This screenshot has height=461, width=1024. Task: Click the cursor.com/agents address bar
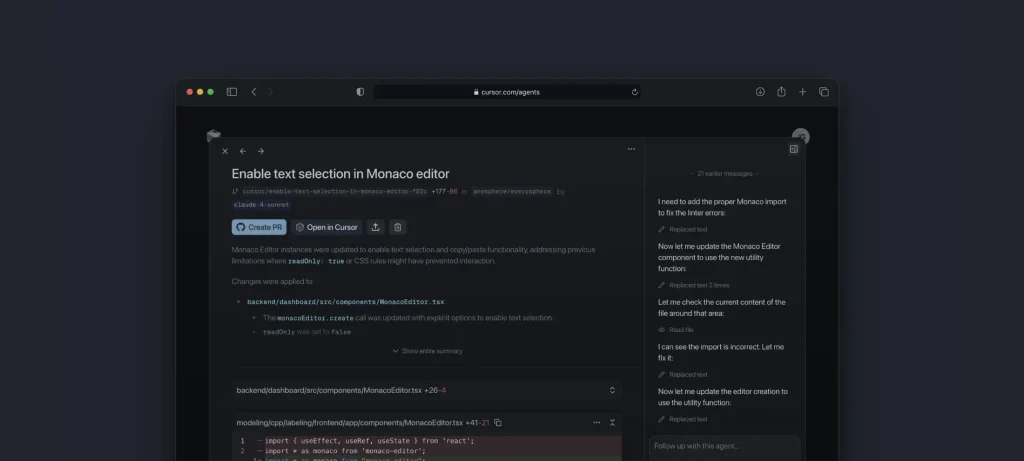pos(507,92)
